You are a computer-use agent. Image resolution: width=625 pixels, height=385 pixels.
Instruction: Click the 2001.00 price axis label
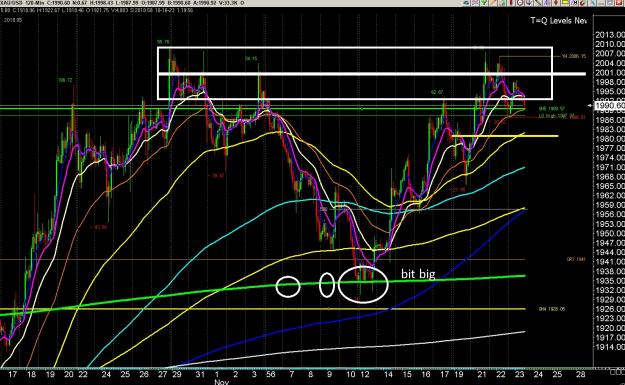click(x=610, y=73)
